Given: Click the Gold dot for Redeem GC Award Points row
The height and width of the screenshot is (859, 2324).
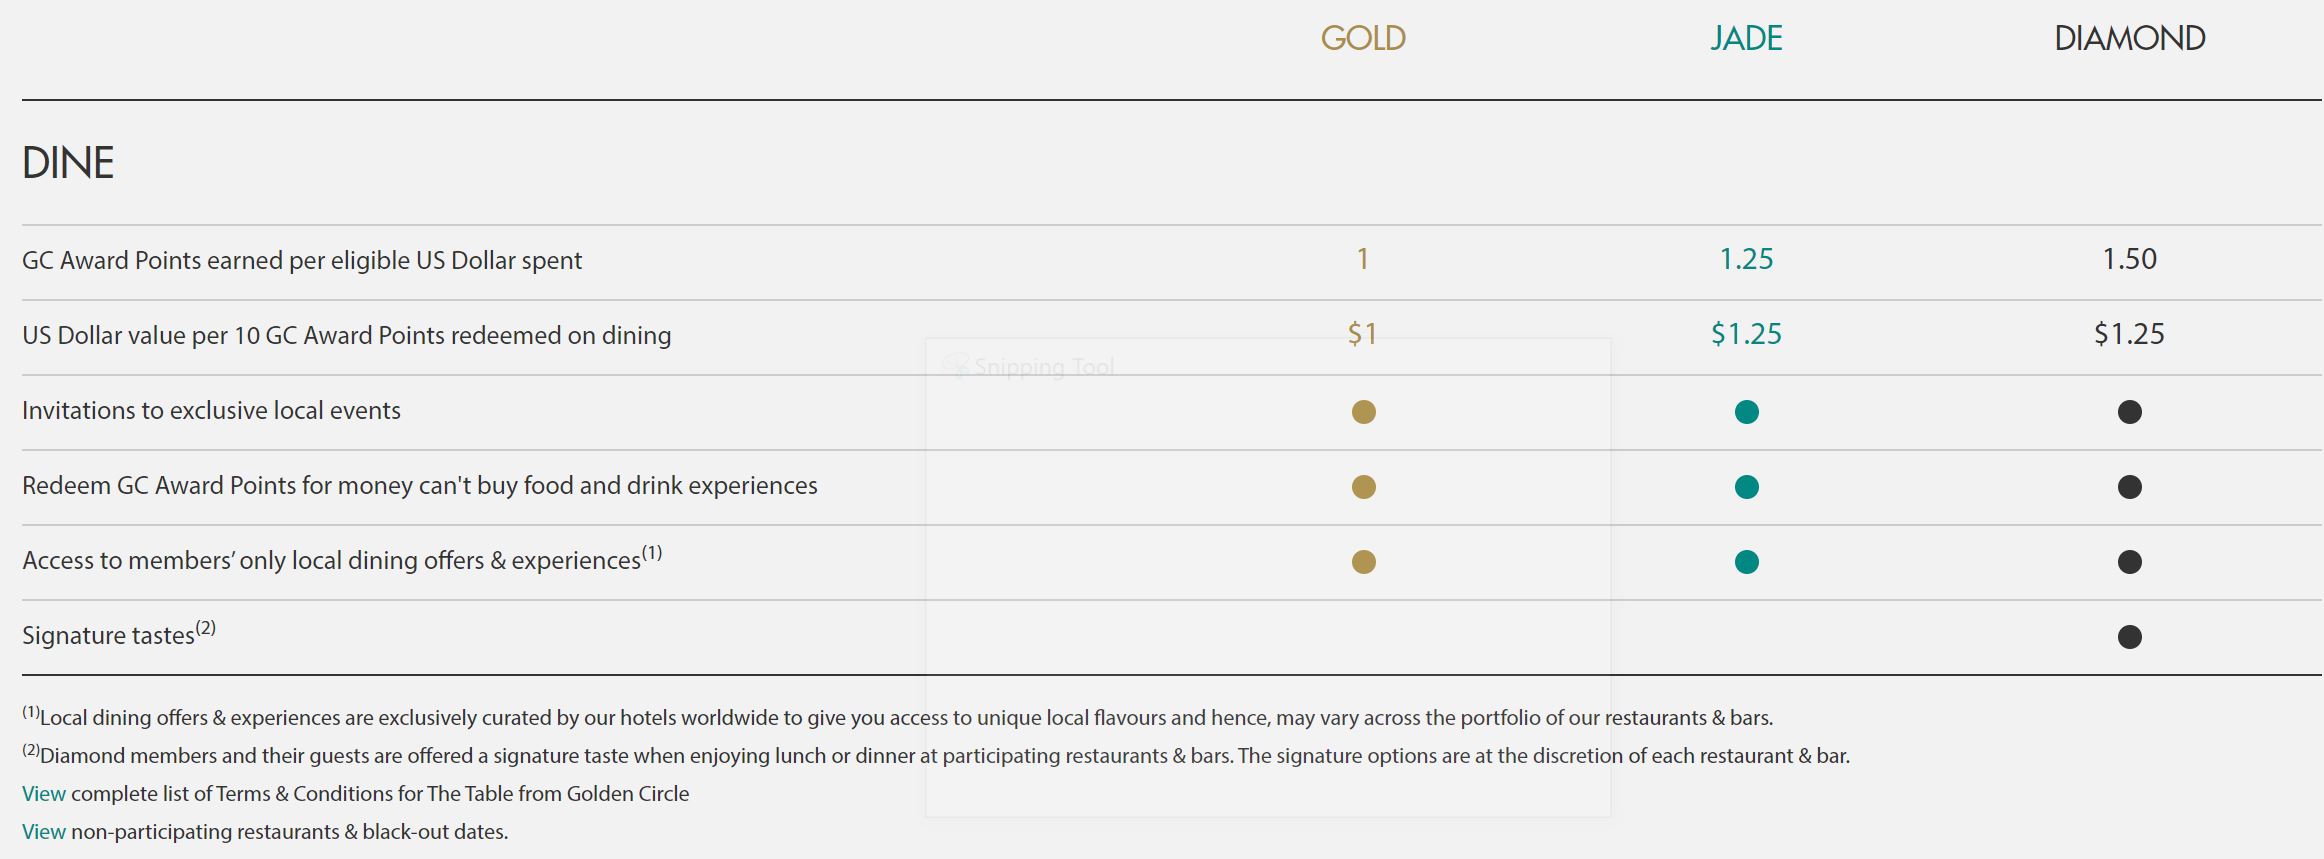Looking at the screenshot, I should 1363,487.
